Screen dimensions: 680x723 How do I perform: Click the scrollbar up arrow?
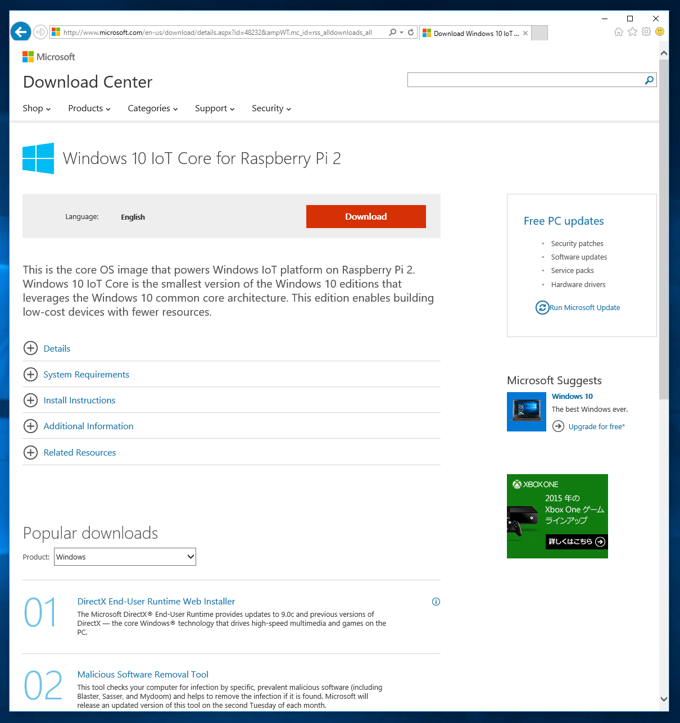[x=663, y=53]
